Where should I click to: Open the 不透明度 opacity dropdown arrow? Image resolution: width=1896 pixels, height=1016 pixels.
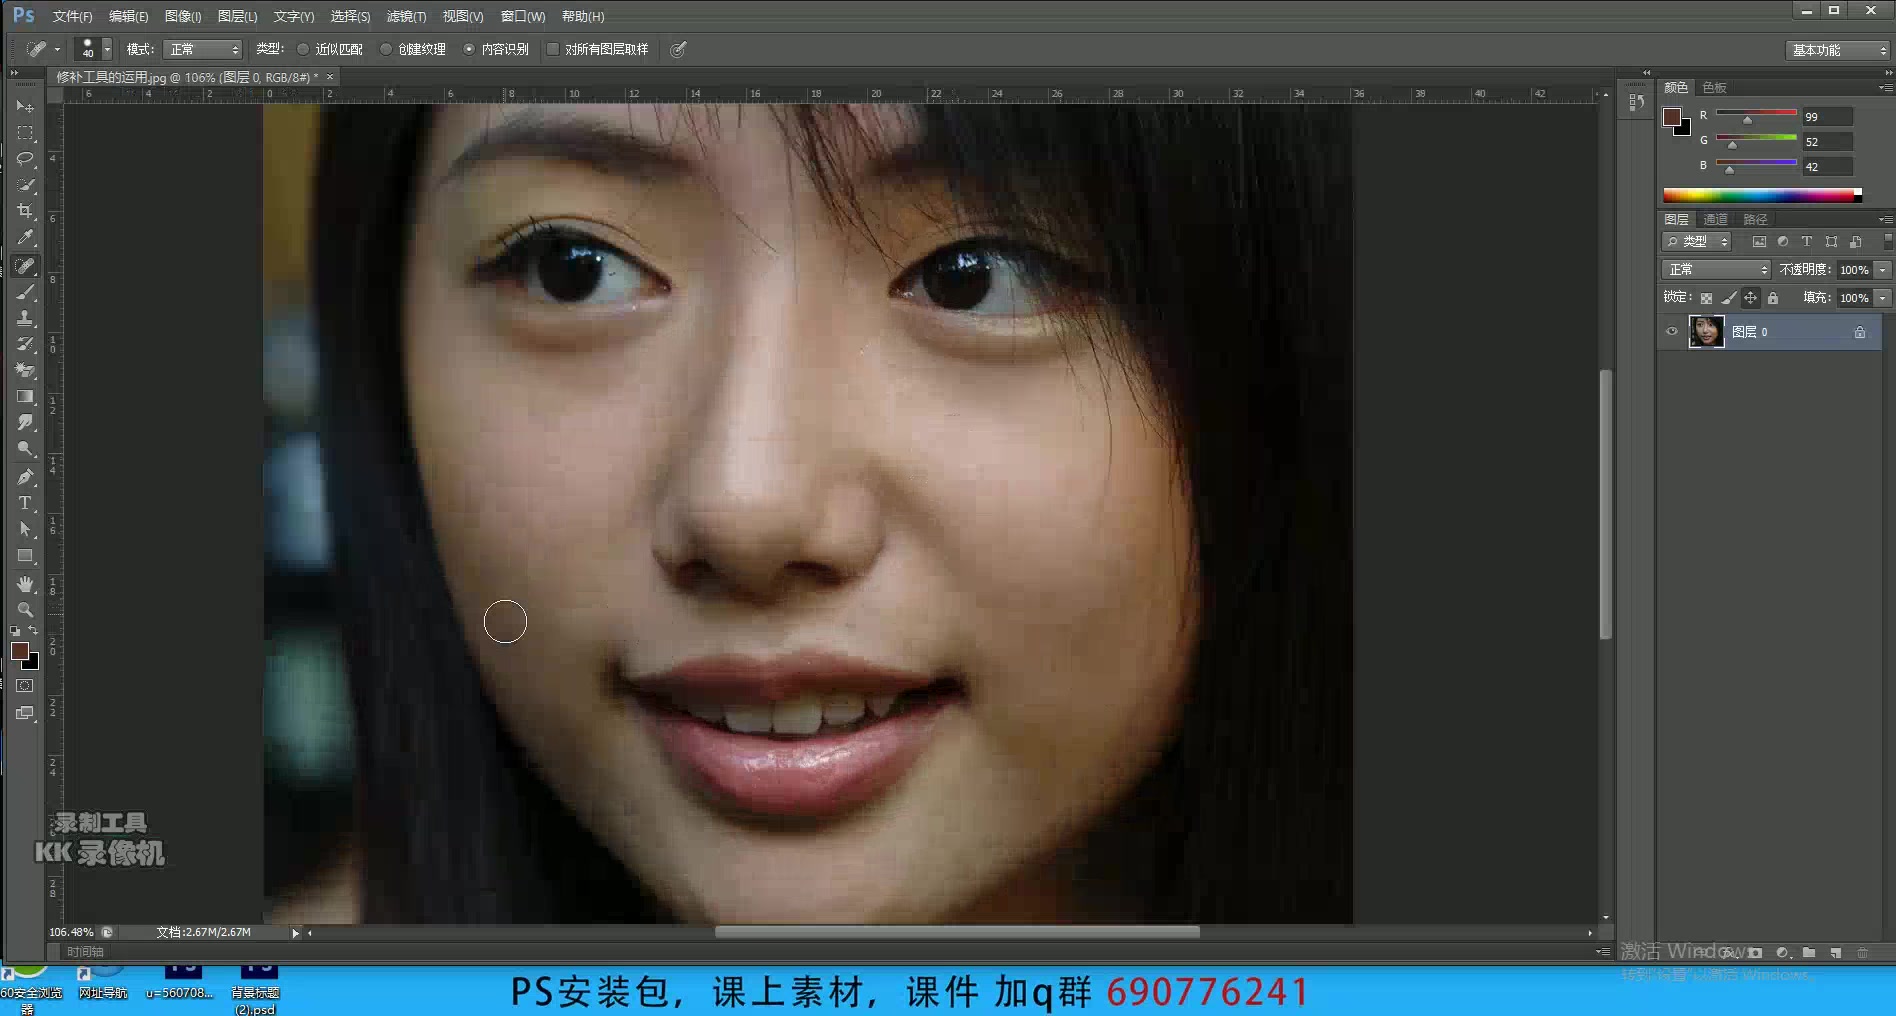pyautogui.click(x=1883, y=270)
